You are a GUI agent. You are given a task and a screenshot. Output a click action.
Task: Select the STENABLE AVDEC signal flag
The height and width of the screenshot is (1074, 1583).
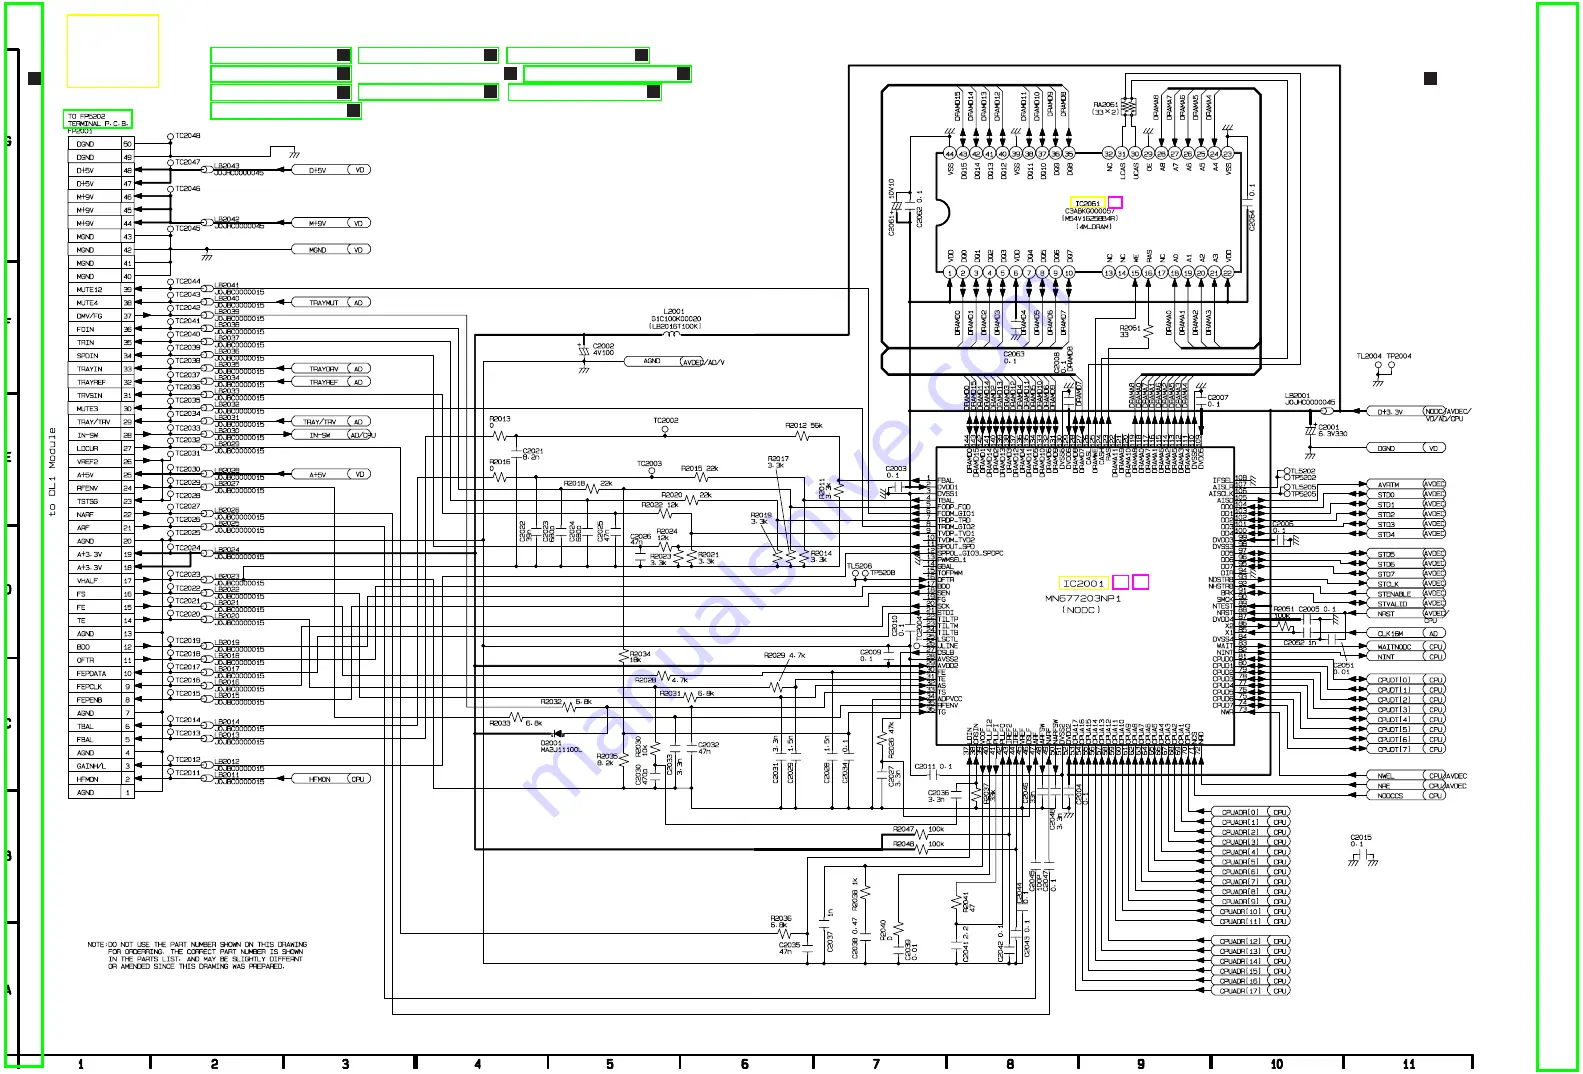pos(1405,594)
